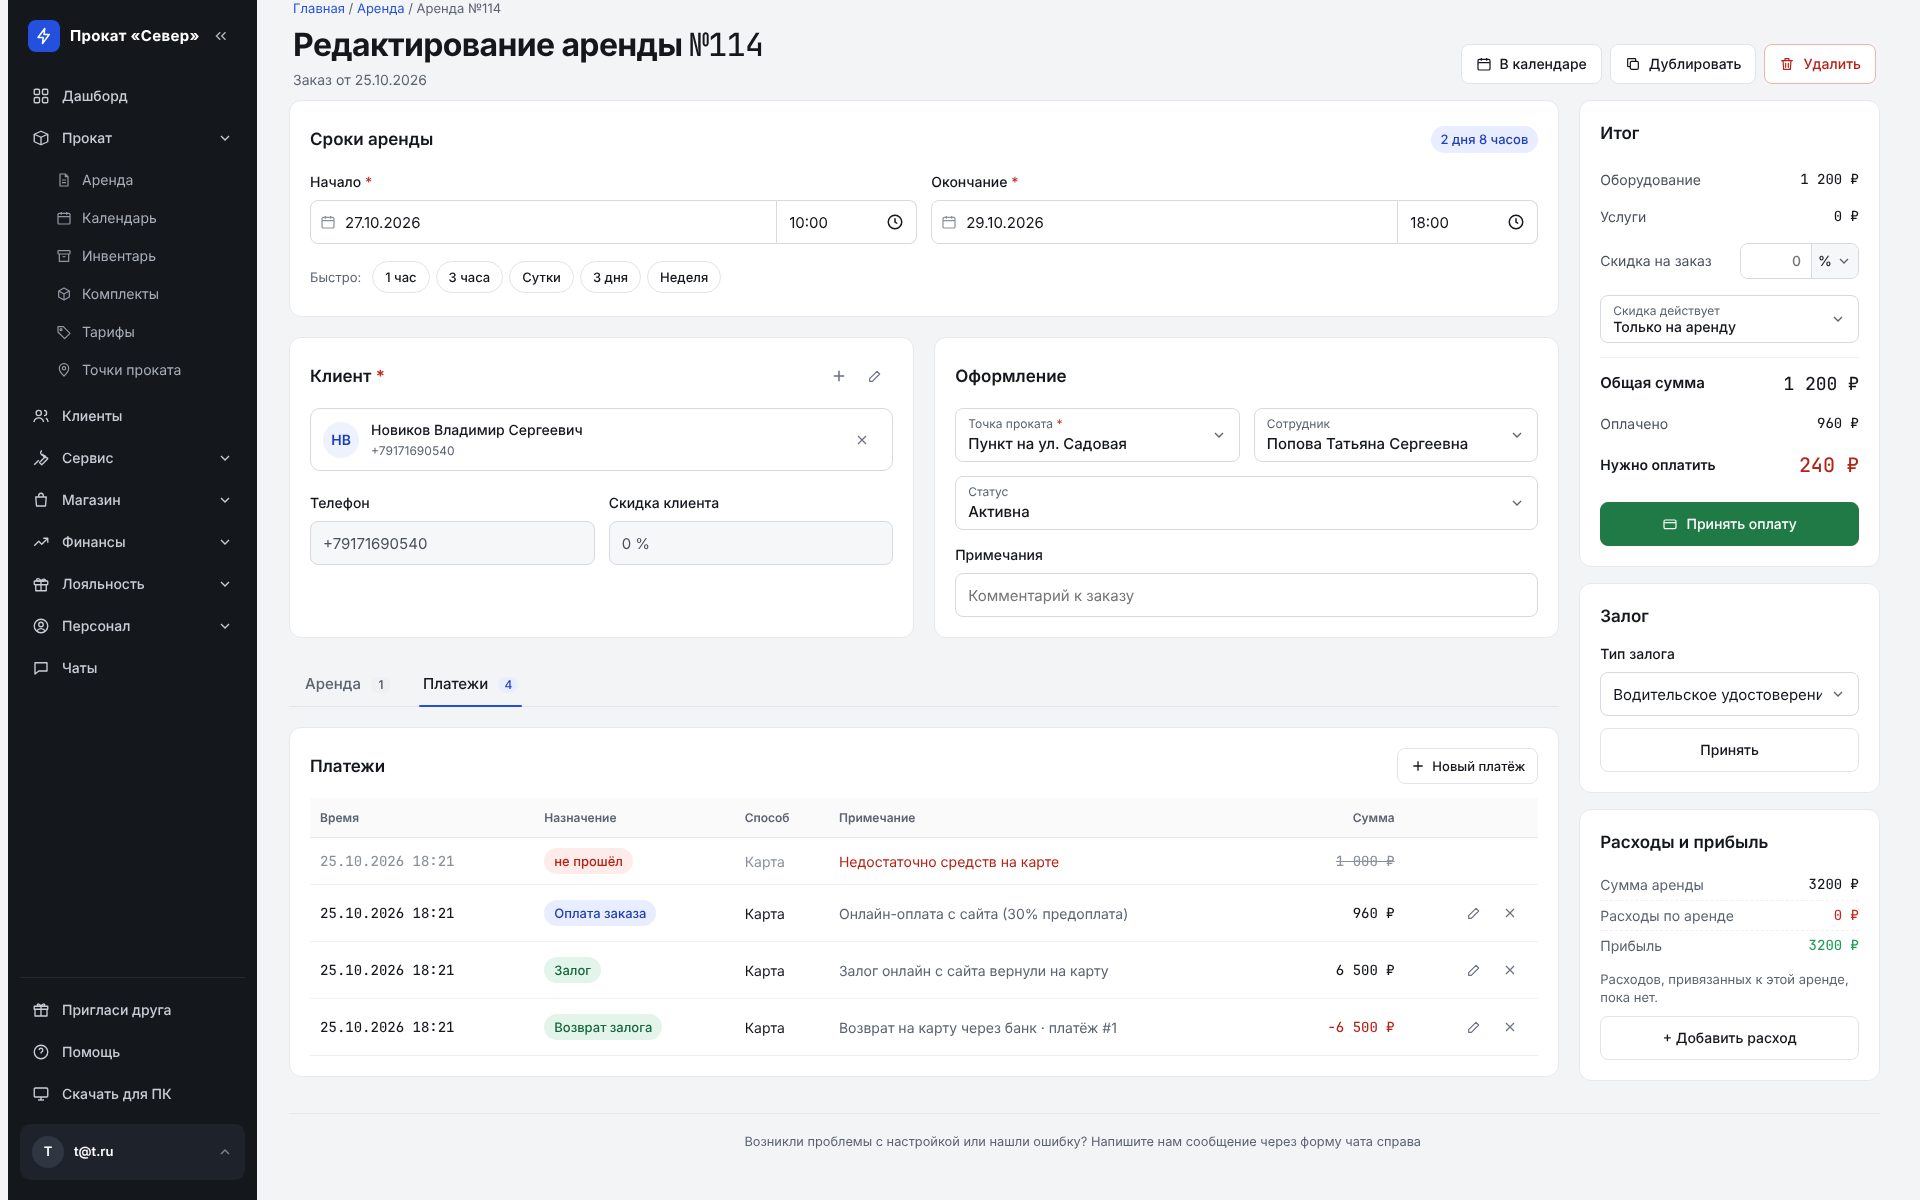
Task: Click the Принять оплату button
Action: pos(1729,524)
